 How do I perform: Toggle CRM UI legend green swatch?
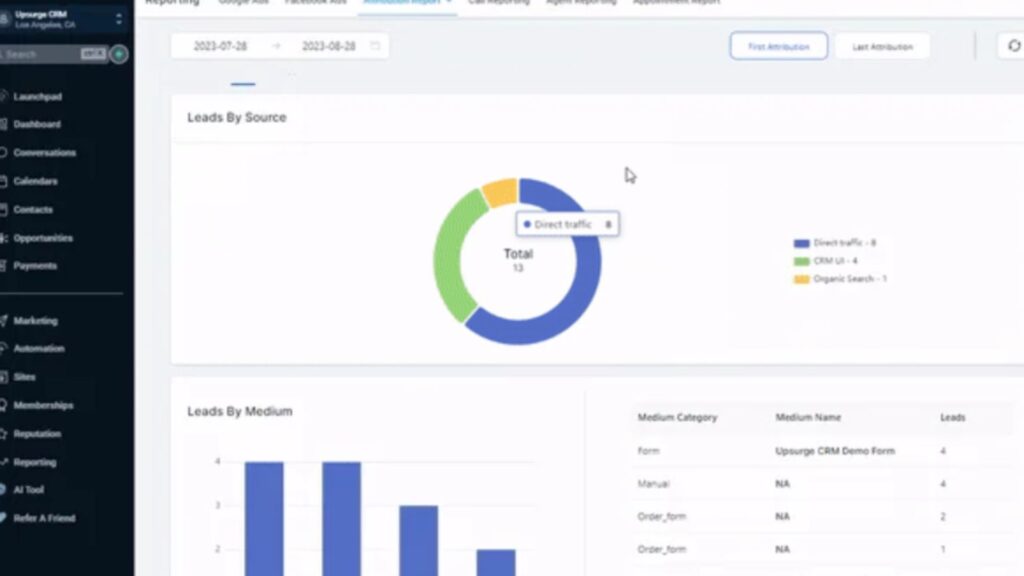801,261
